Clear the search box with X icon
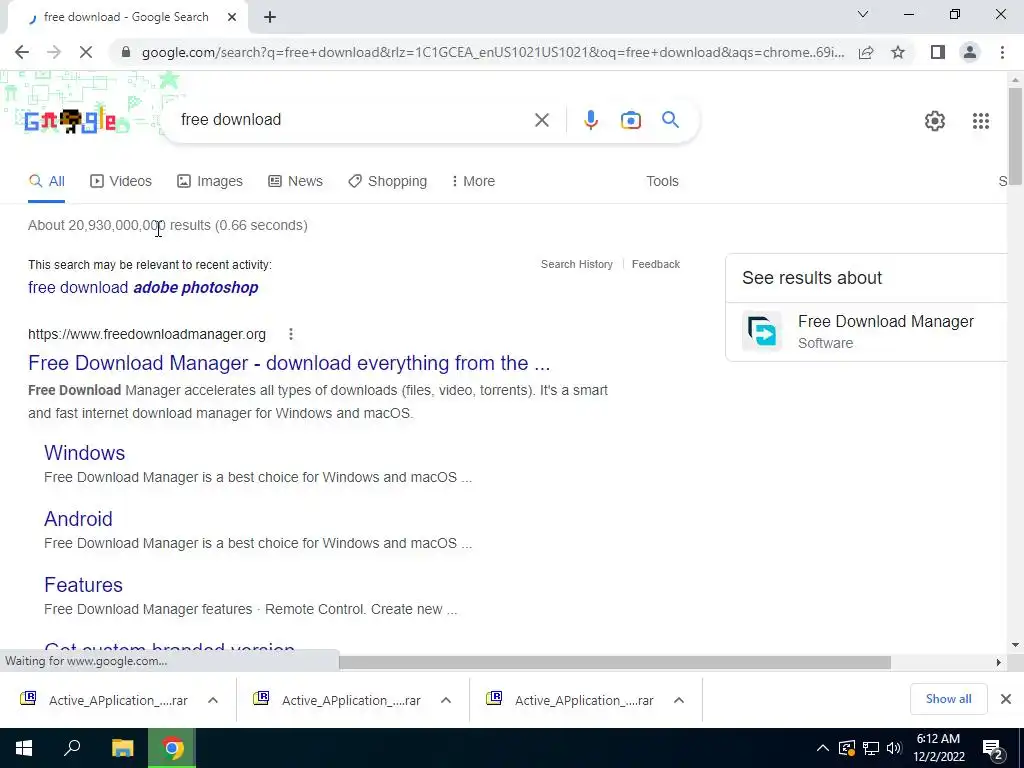The image size is (1024, 768). point(541,120)
